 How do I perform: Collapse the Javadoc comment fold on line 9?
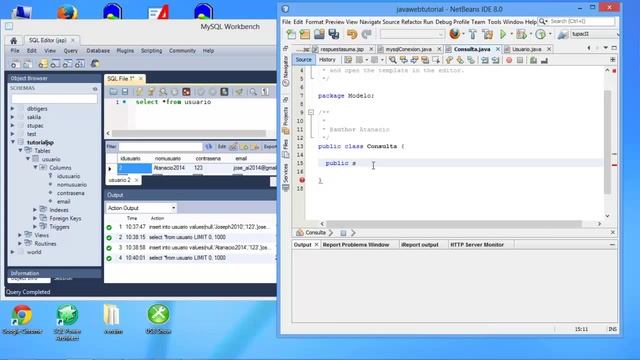311,112
